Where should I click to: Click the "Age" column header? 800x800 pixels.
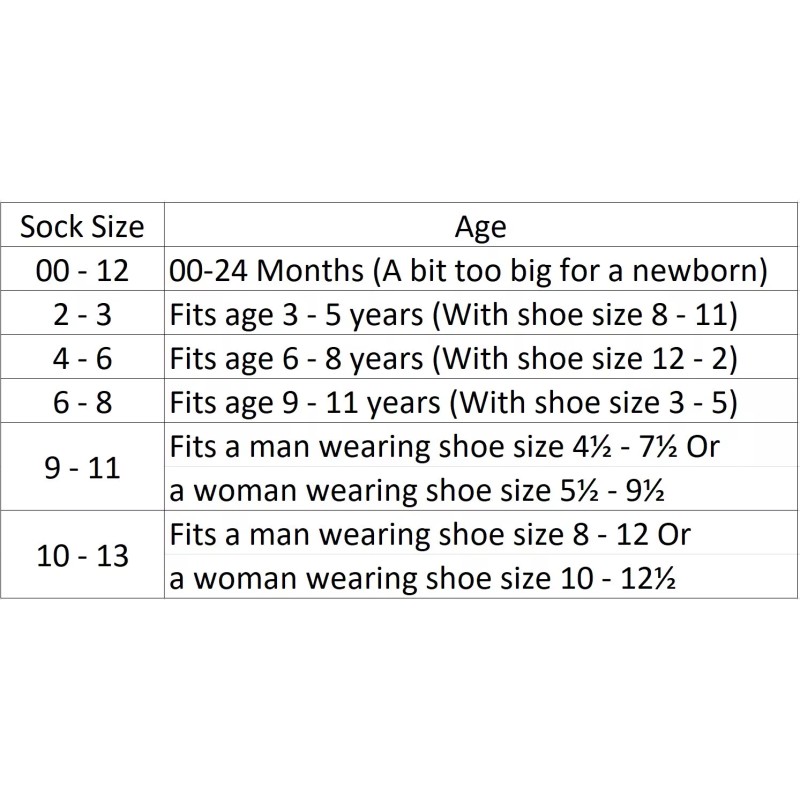tap(480, 227)
